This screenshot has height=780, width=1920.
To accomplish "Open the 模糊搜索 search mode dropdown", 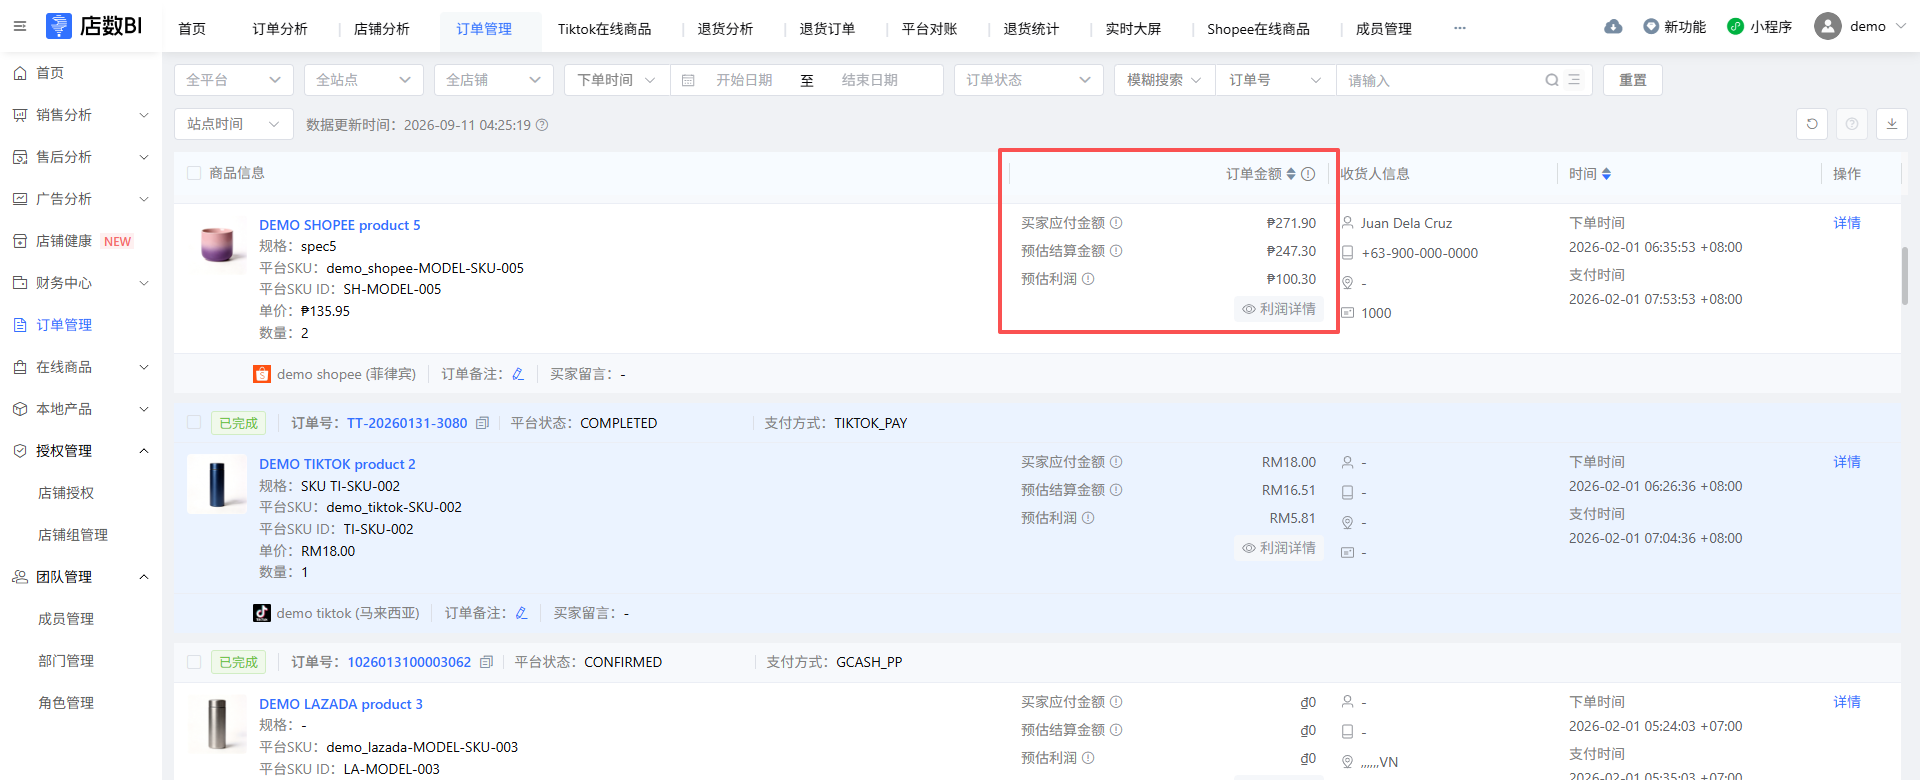I will [x=1165, y=80].
